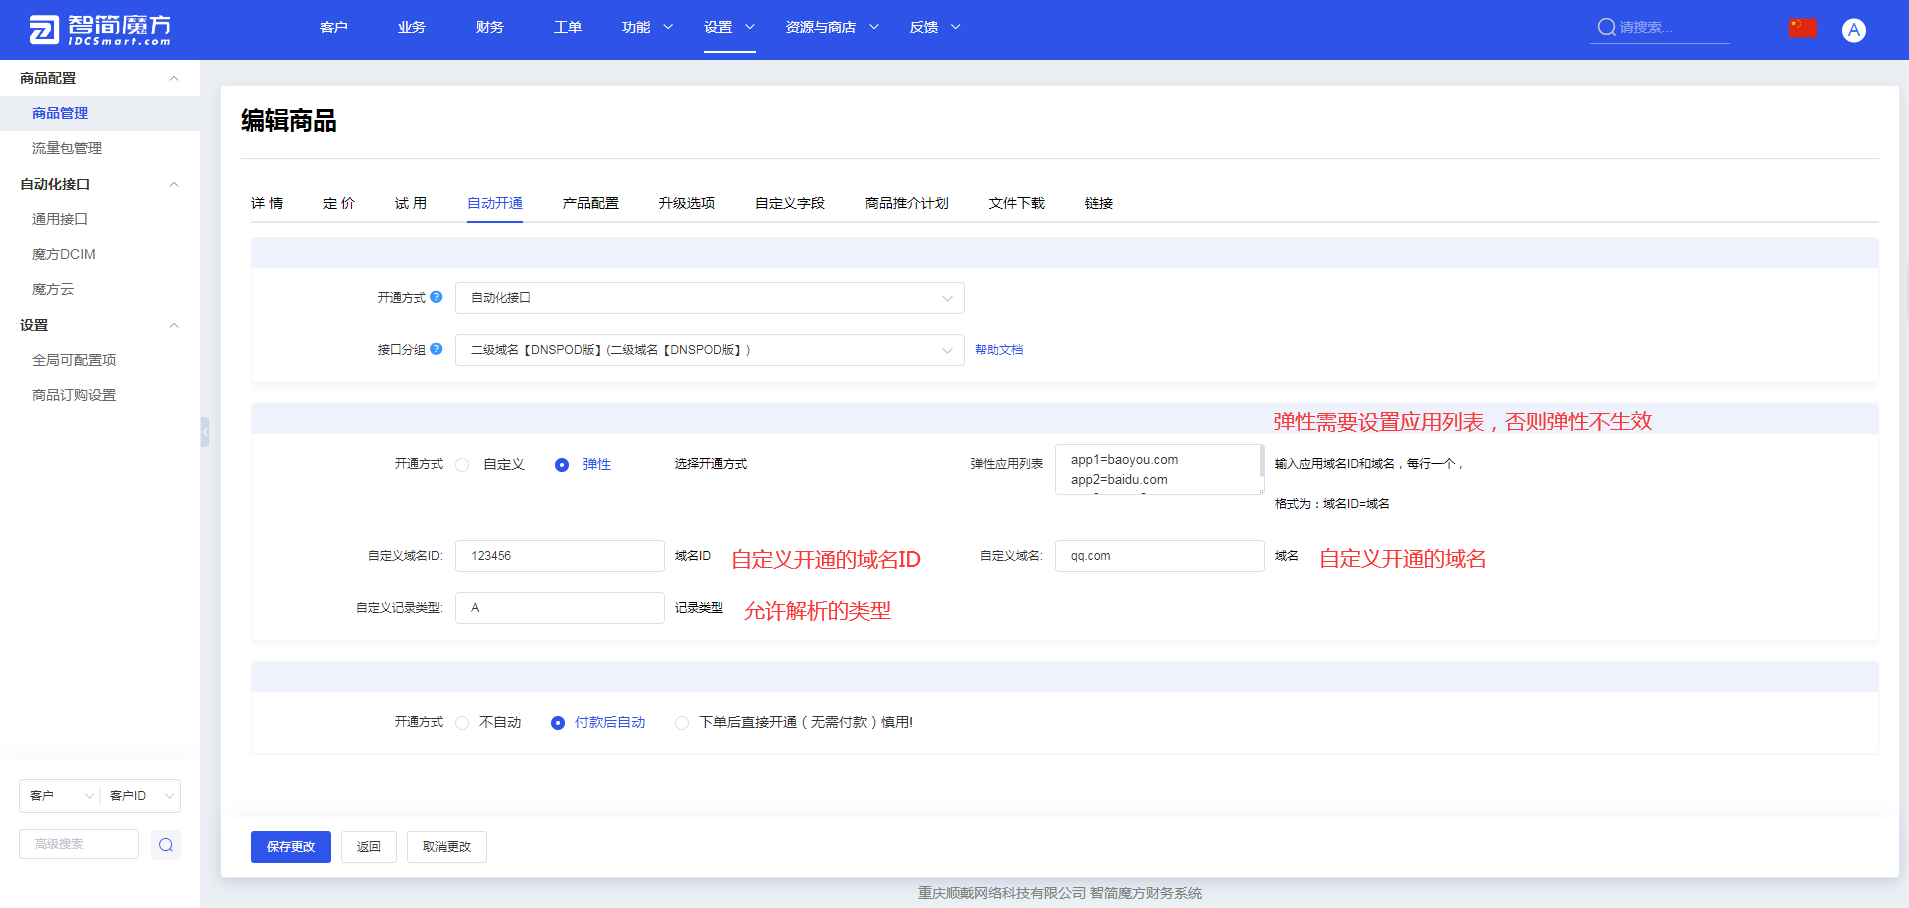Click the 返回 button

pos(369,847)
